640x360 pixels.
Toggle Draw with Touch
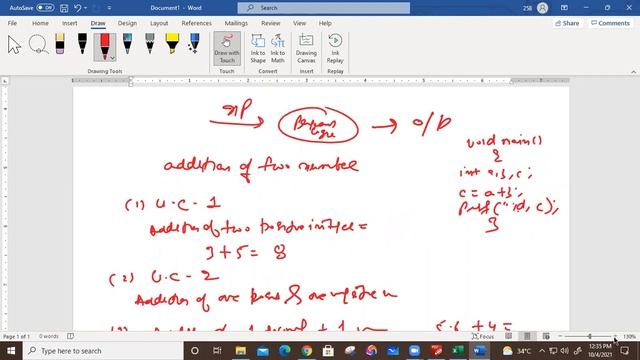(x=227, y=49)
